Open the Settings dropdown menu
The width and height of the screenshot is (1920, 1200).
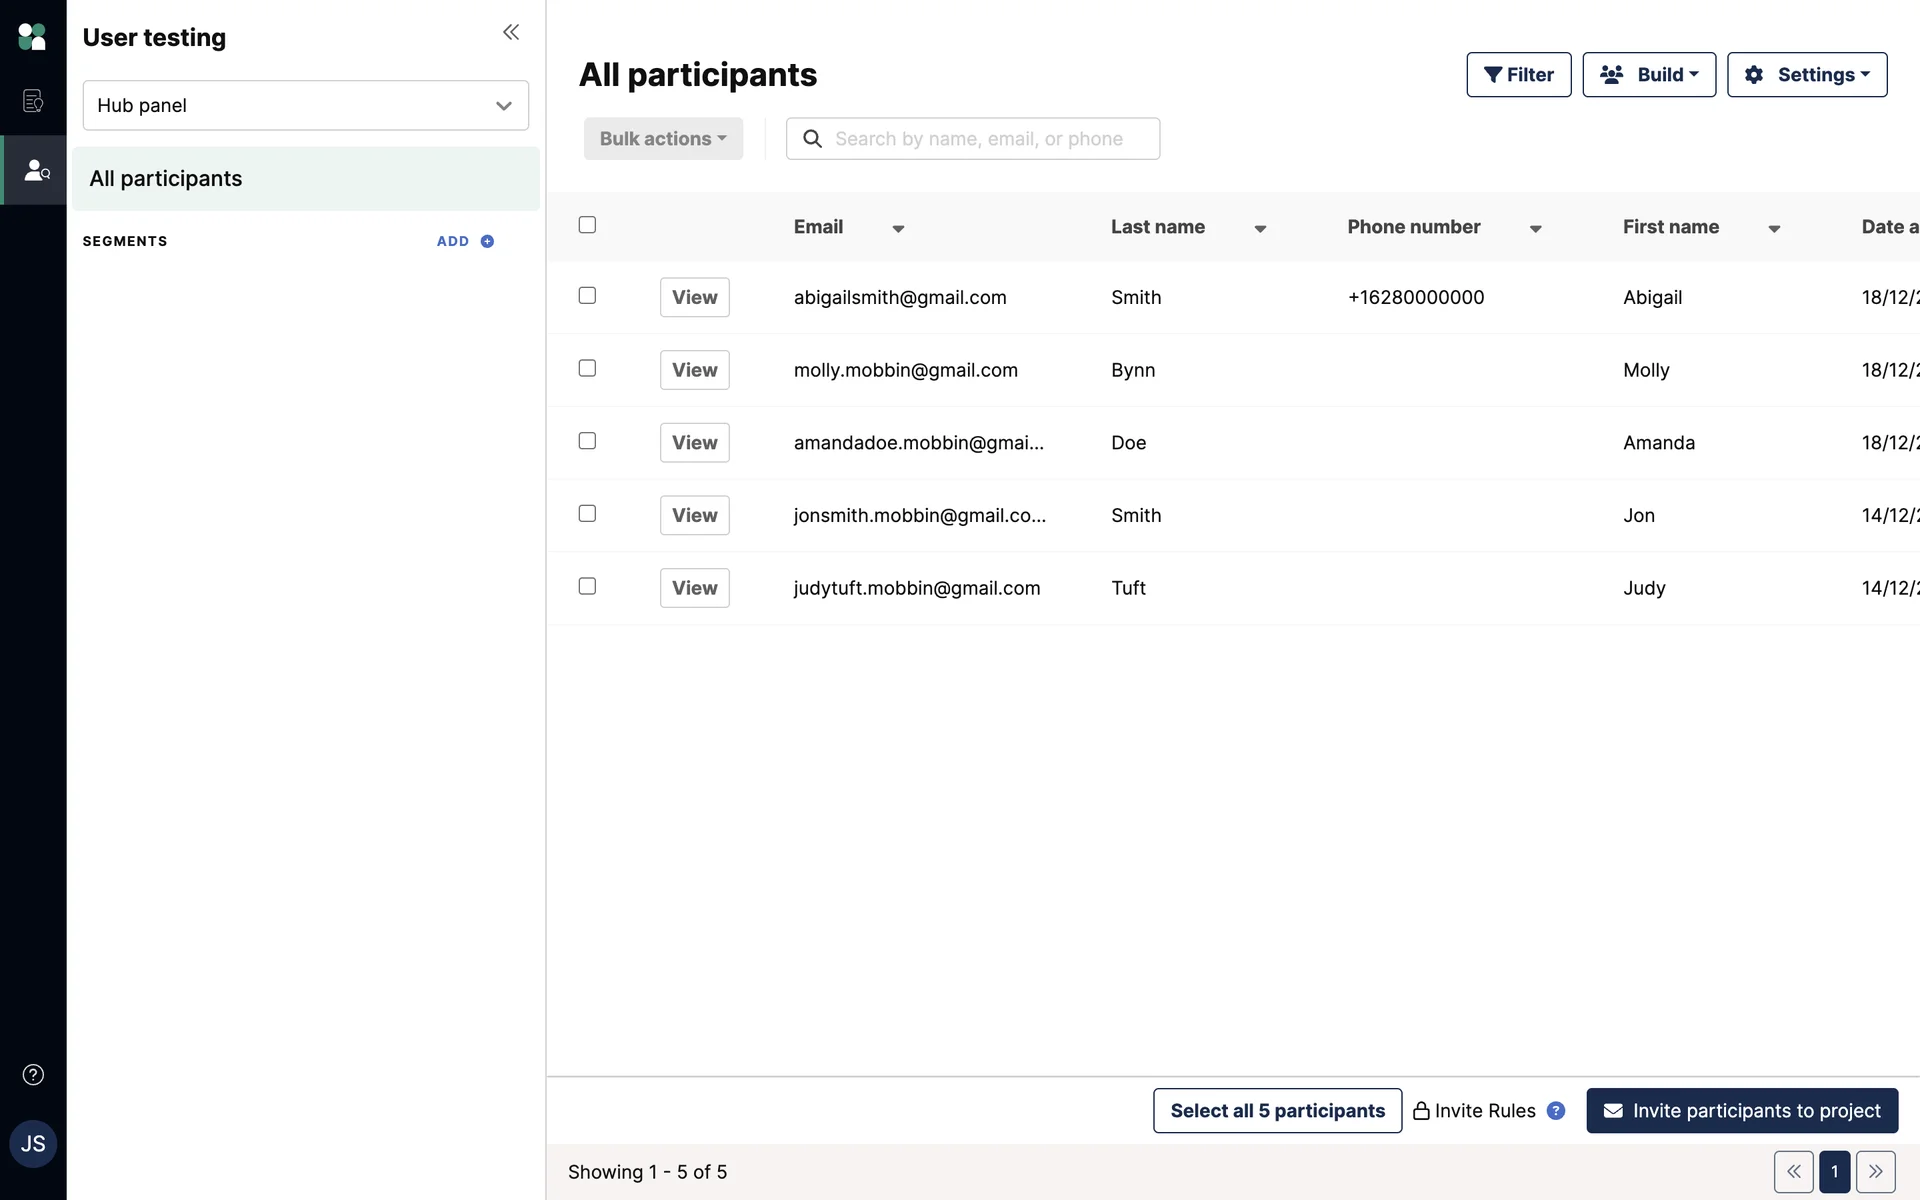(x=1807, y=75)
